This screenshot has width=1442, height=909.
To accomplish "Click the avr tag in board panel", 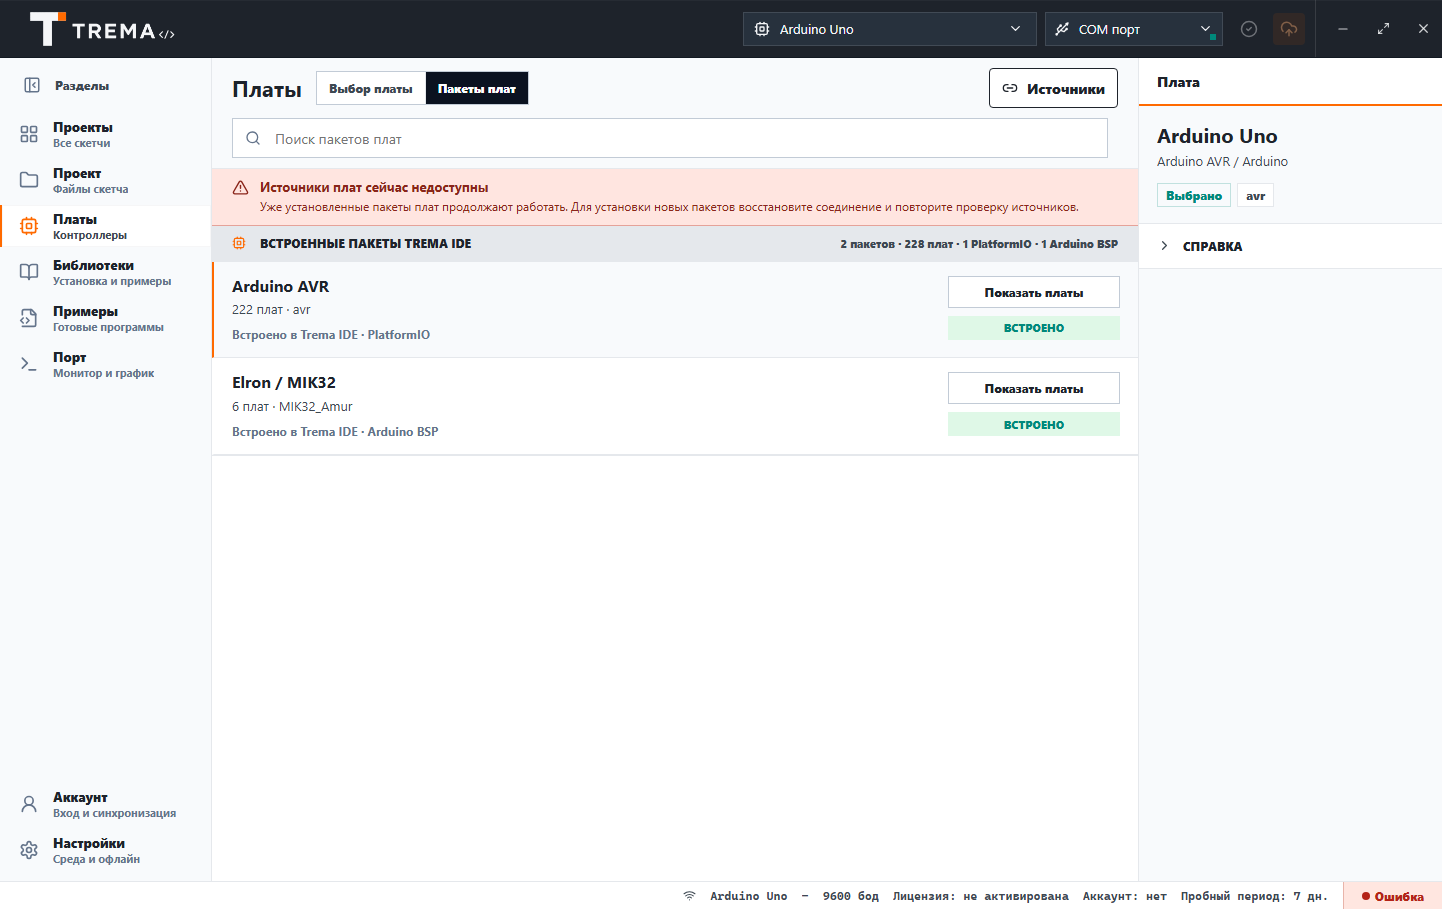I will (1256, 196).
